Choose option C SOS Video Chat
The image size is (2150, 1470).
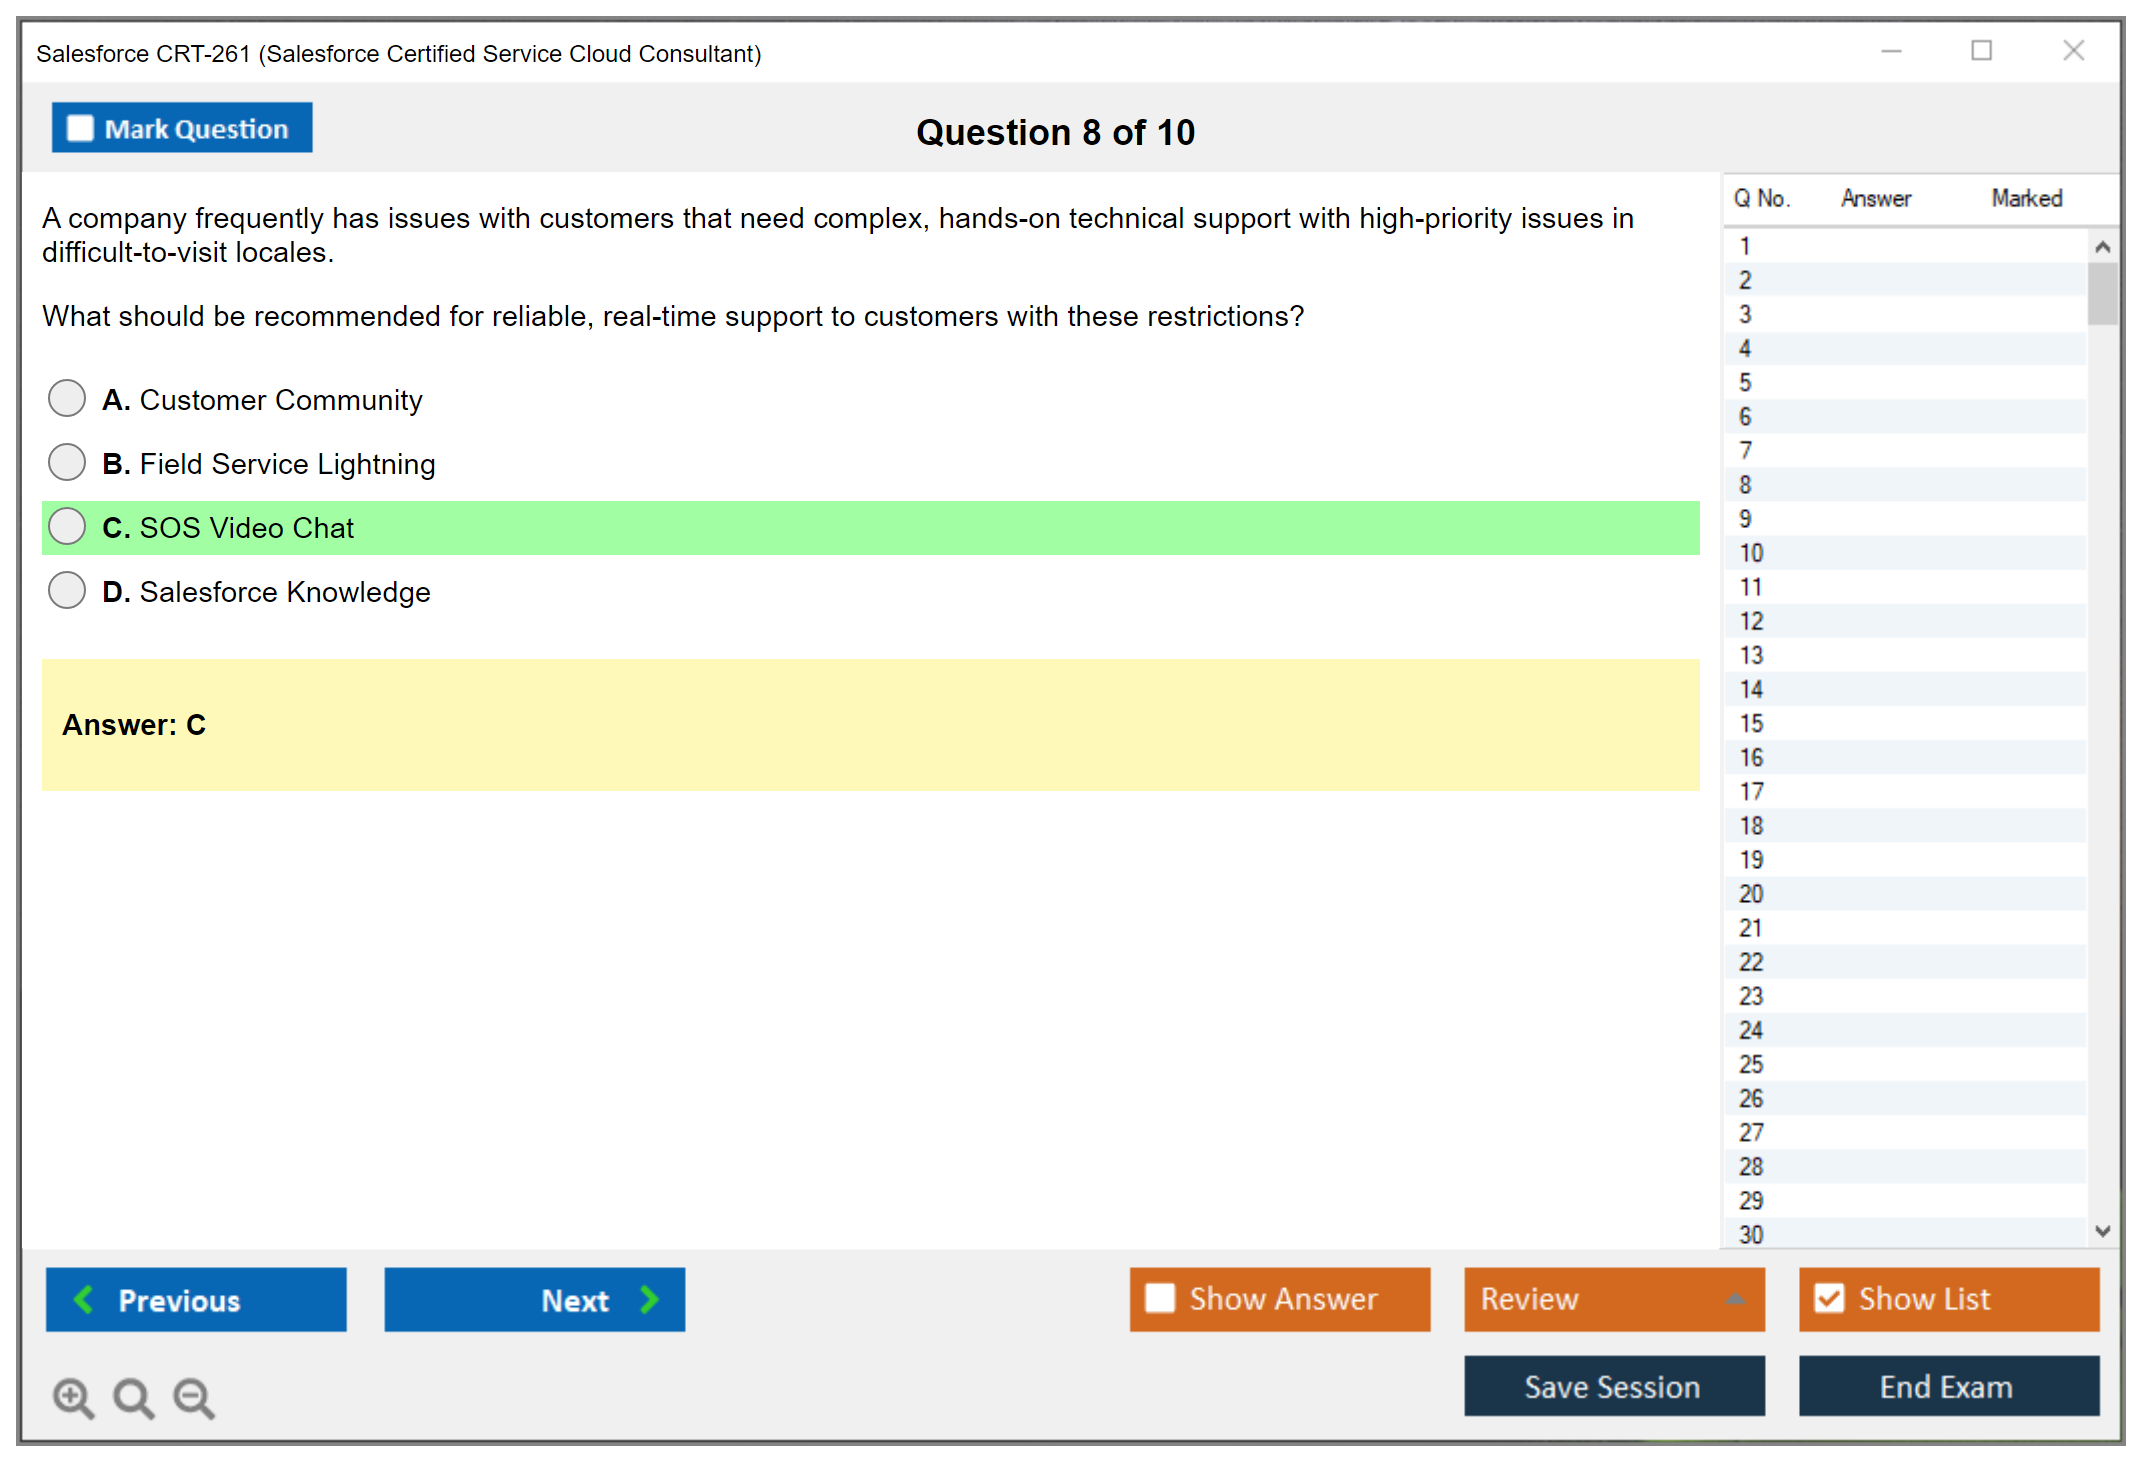[x=67, y=526]
